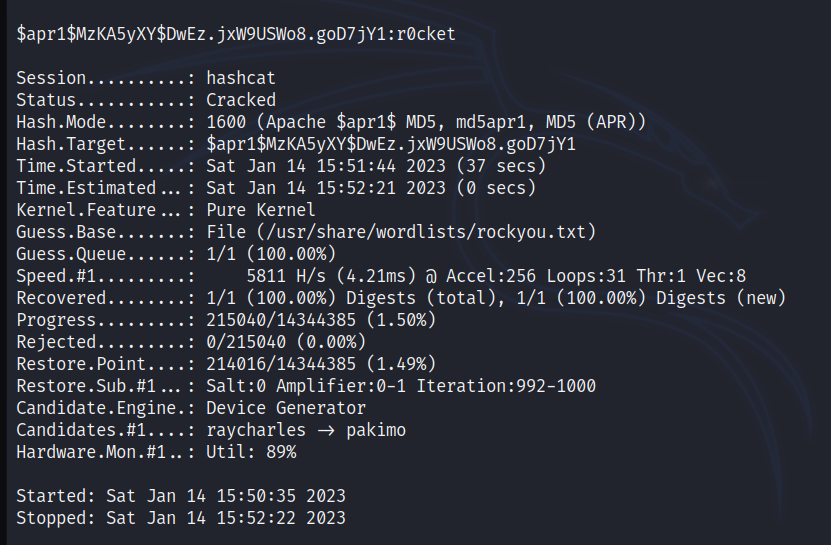Click the Time.Started timestamp line

pos(281,166)
